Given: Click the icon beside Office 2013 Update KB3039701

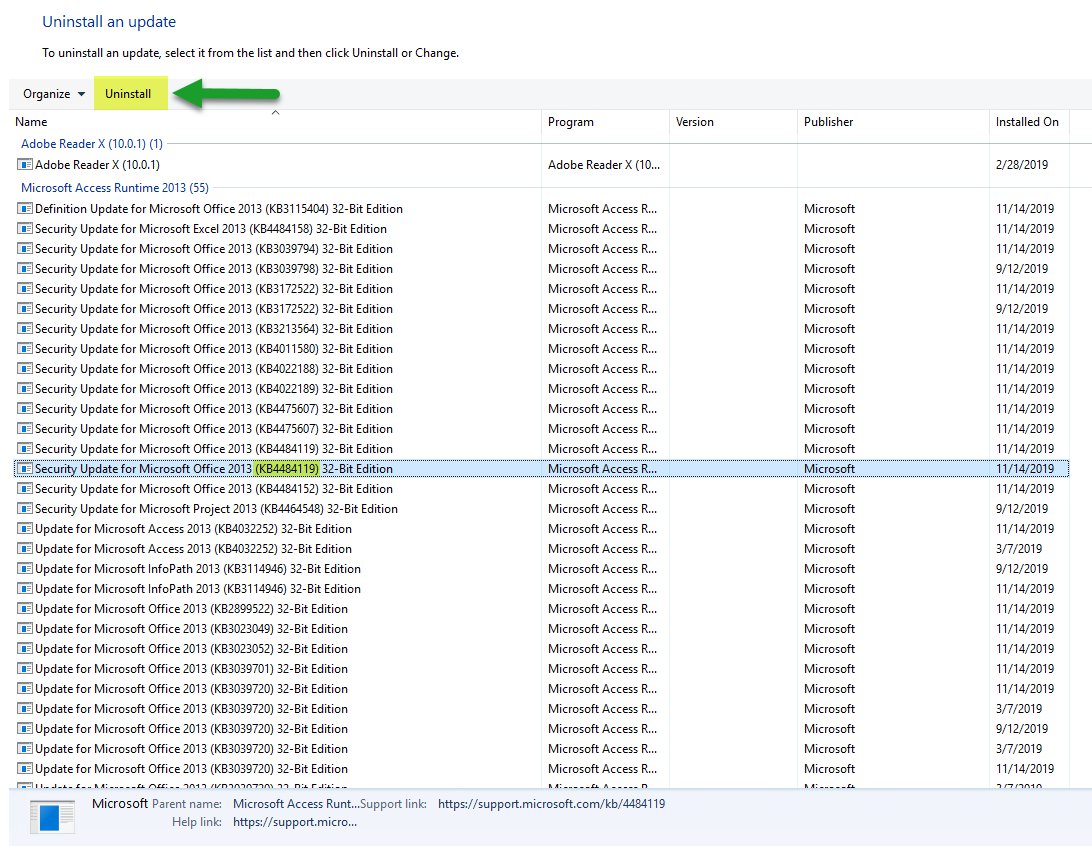Looking at the screenshot, I should (x=24, y=669).
